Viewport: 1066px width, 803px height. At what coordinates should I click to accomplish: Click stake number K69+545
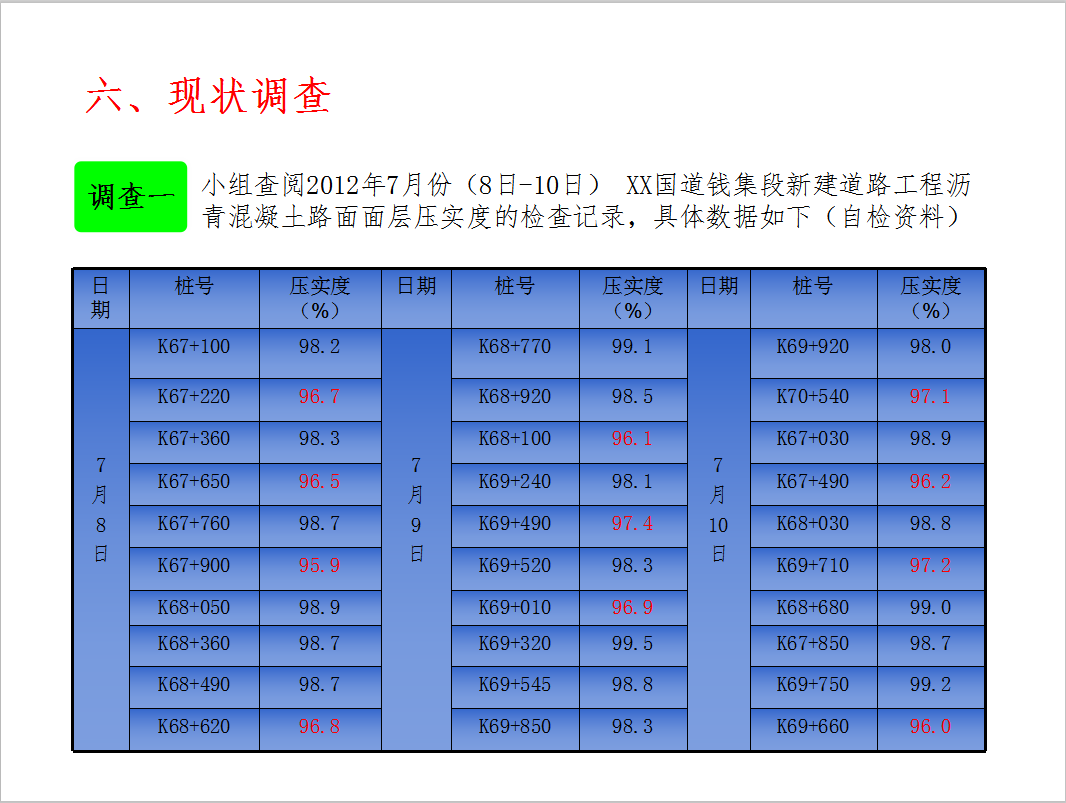515,685
